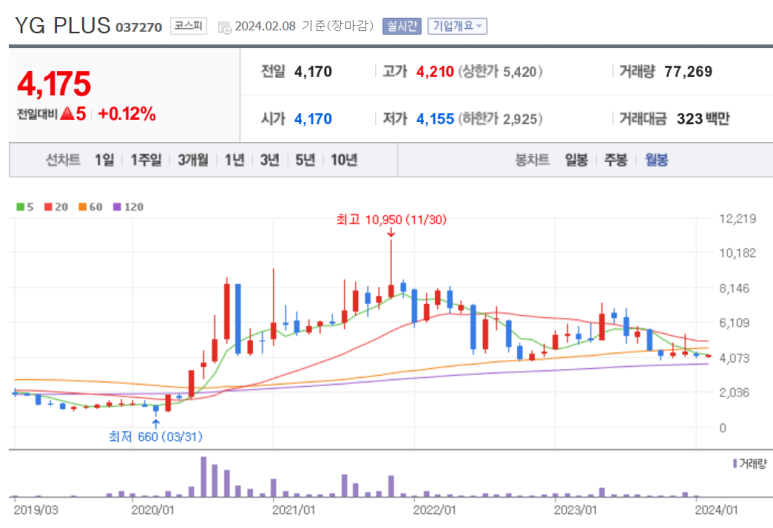773x528 pixels.
Task: Click the stock code 037270
Action: [139, 28]
